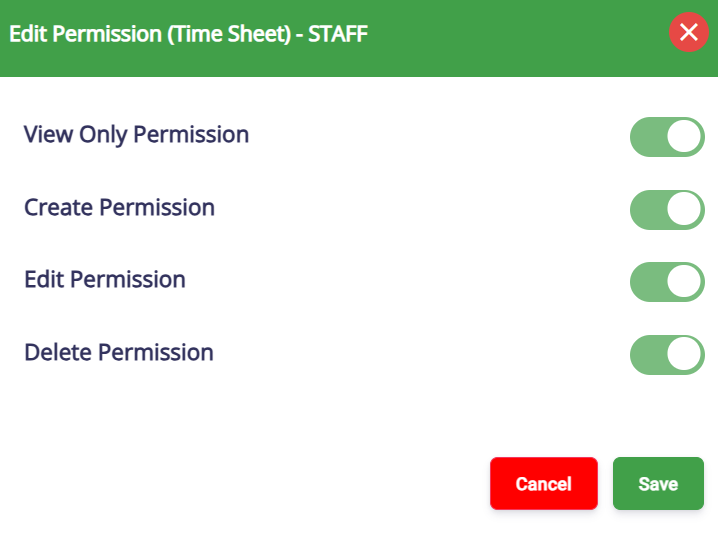Save the permission changes

658,484
